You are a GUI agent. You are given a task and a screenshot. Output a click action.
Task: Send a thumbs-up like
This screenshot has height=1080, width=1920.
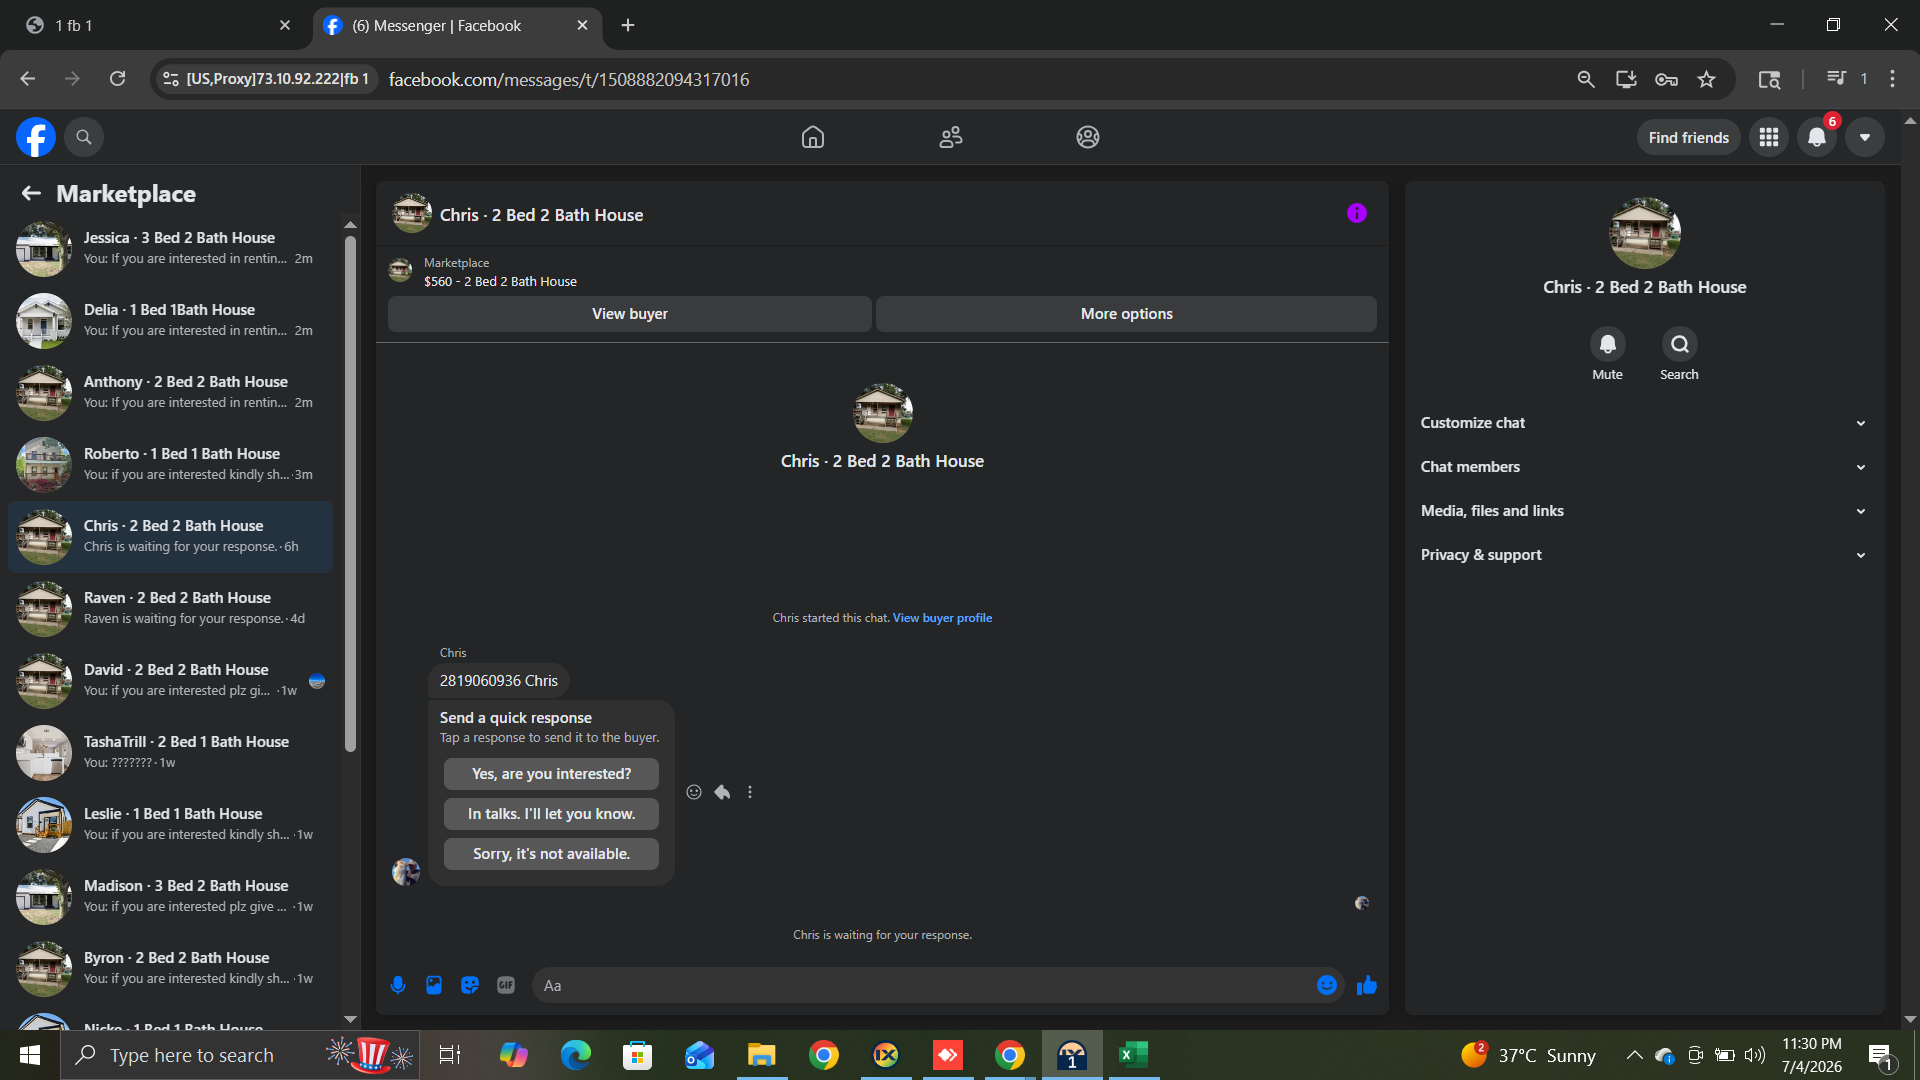1367,986
